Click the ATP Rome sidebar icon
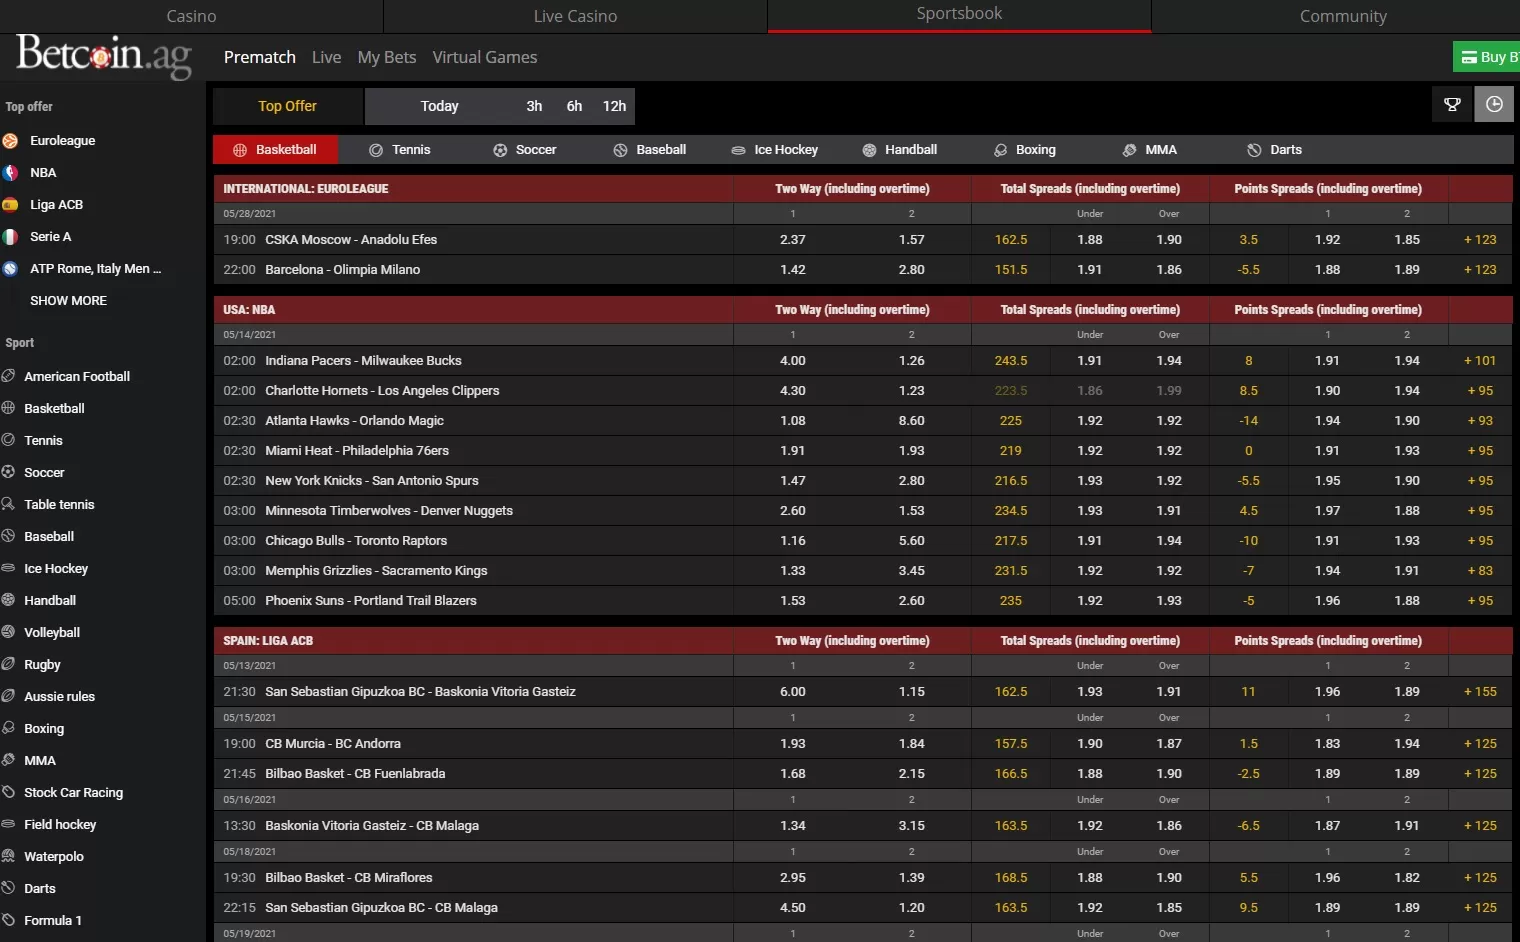Image resolution: width=1520 pixels, height=942 pixels. click(10, 269)
